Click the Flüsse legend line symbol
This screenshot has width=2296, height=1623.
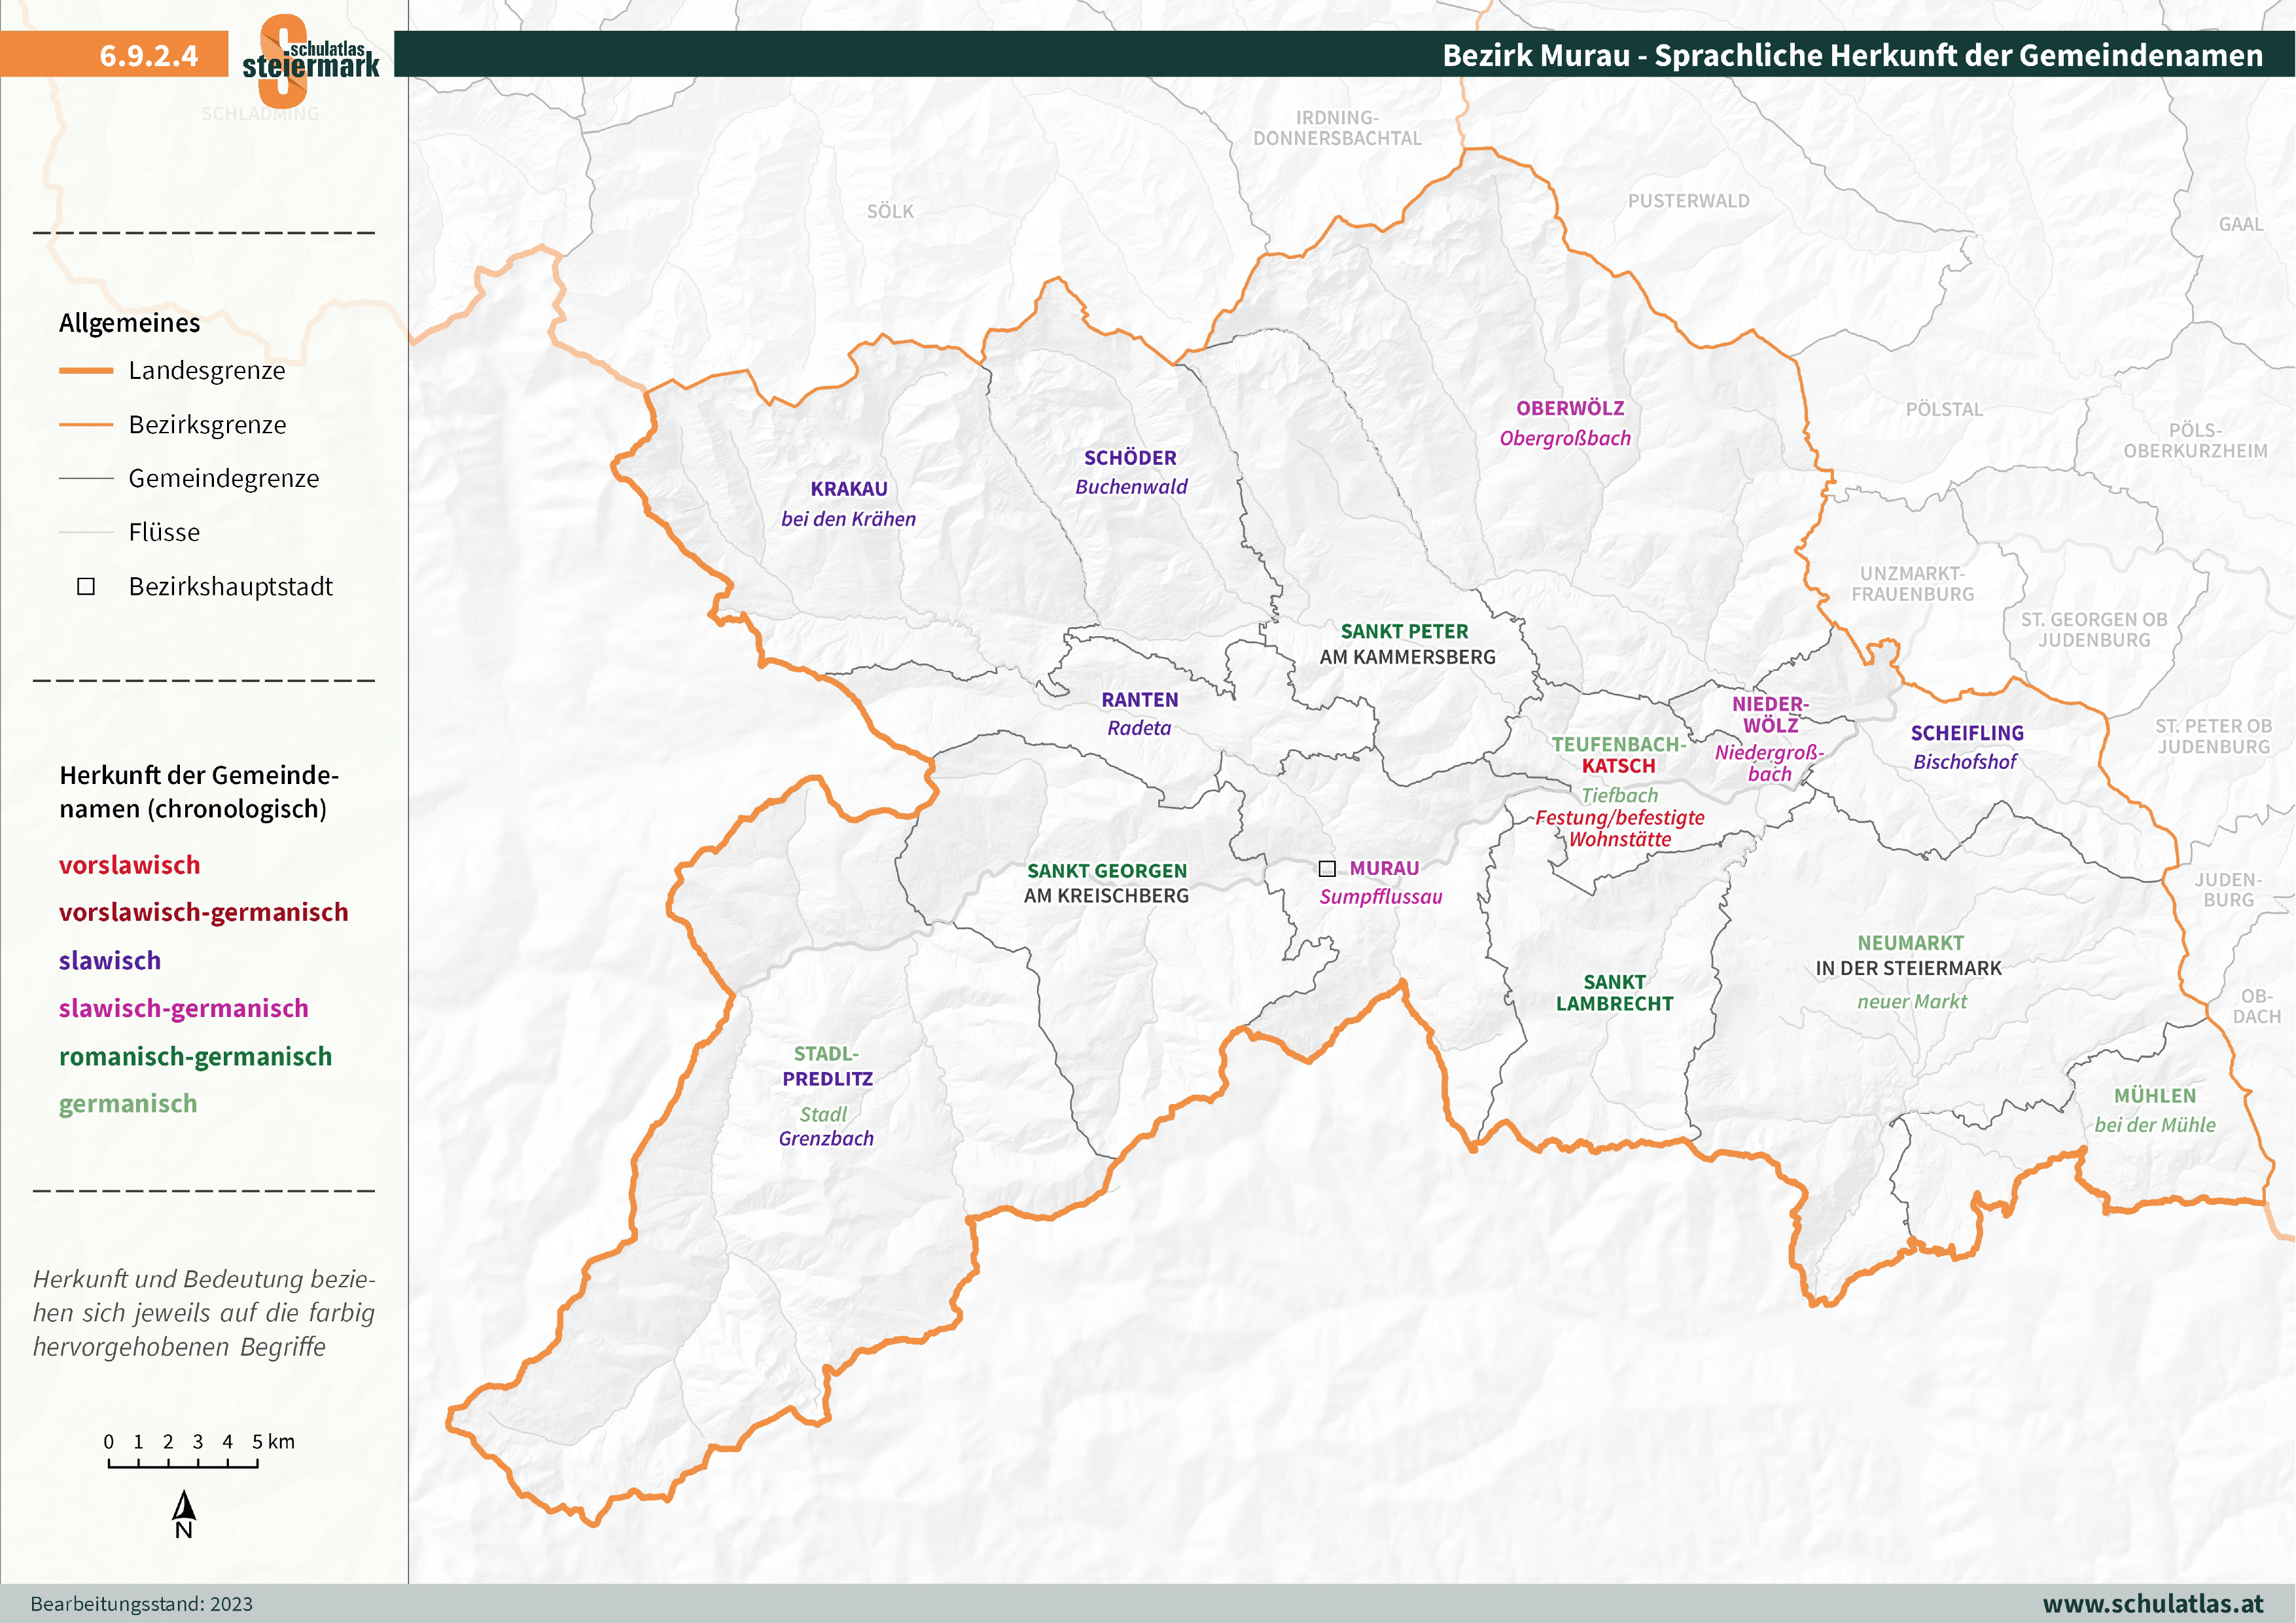coord(88,532)
